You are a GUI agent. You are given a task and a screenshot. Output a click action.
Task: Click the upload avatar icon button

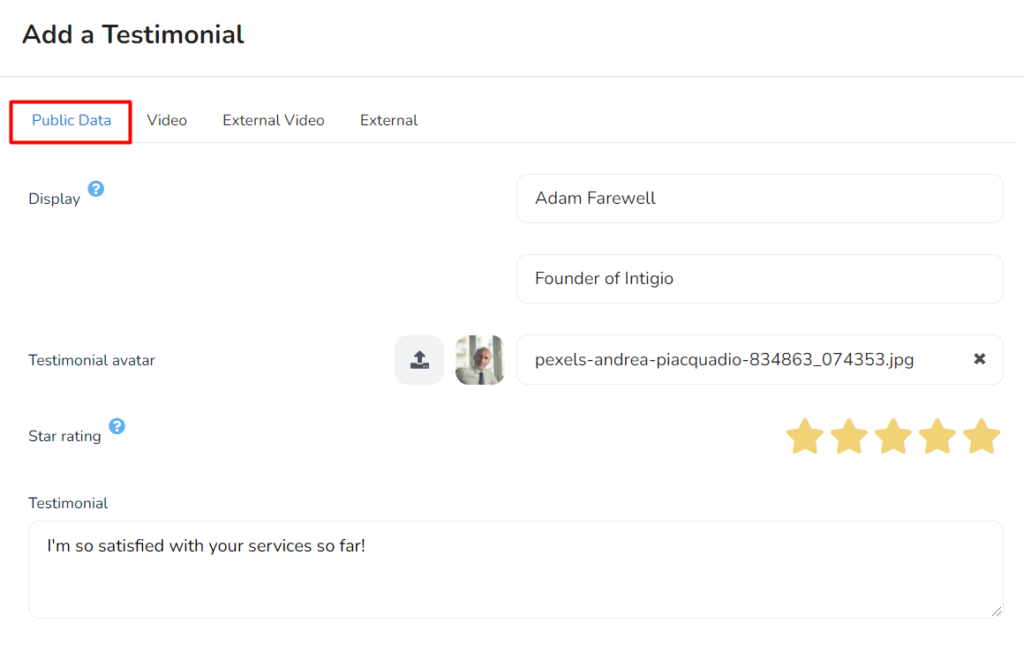pyautogui.click(x=419, y=360)
